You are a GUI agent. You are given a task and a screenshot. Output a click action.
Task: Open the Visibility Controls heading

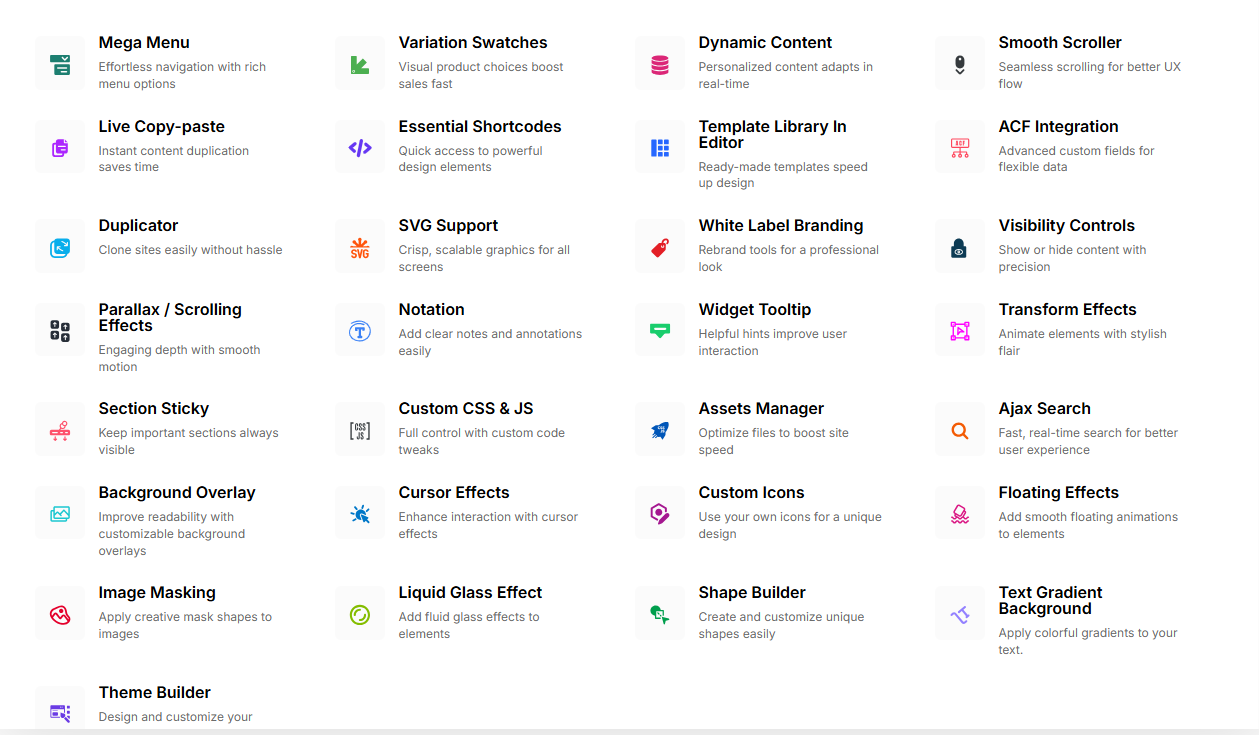[x=1067, y=226]
